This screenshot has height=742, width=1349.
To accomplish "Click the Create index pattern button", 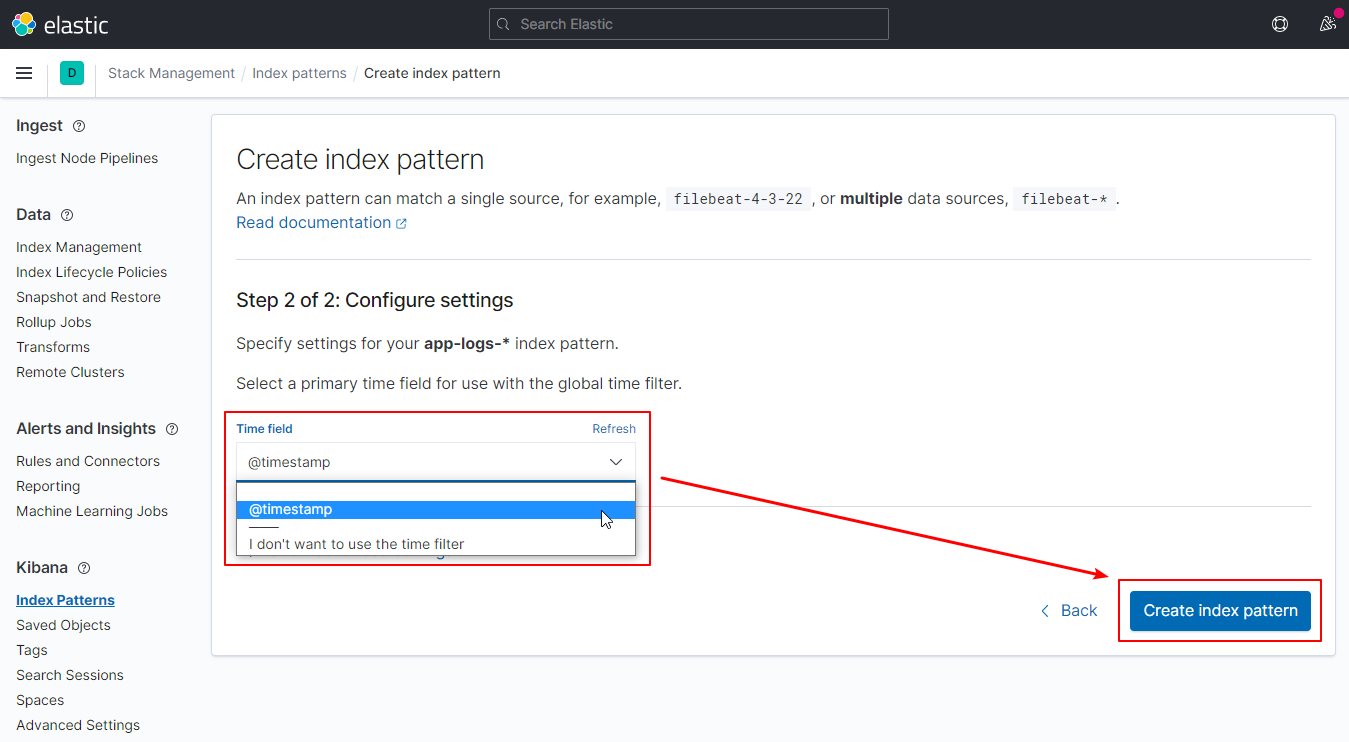I will tap(1220, 610).
